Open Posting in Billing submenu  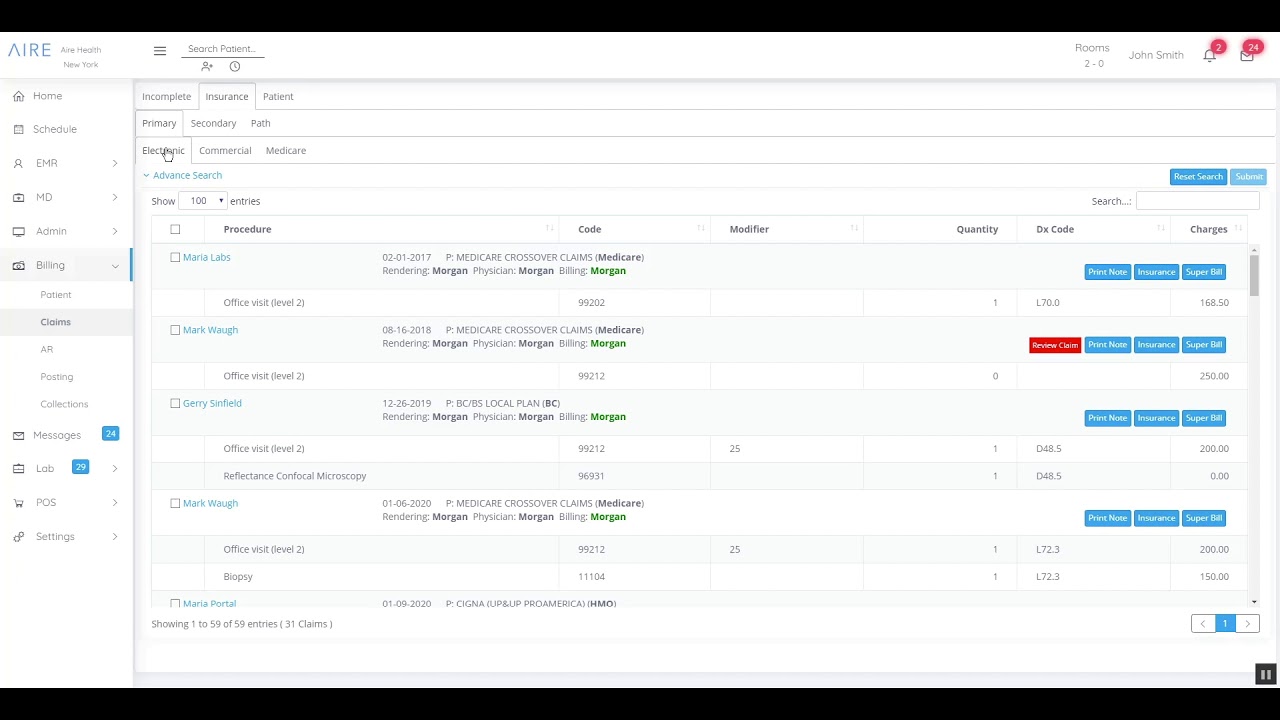57,376
